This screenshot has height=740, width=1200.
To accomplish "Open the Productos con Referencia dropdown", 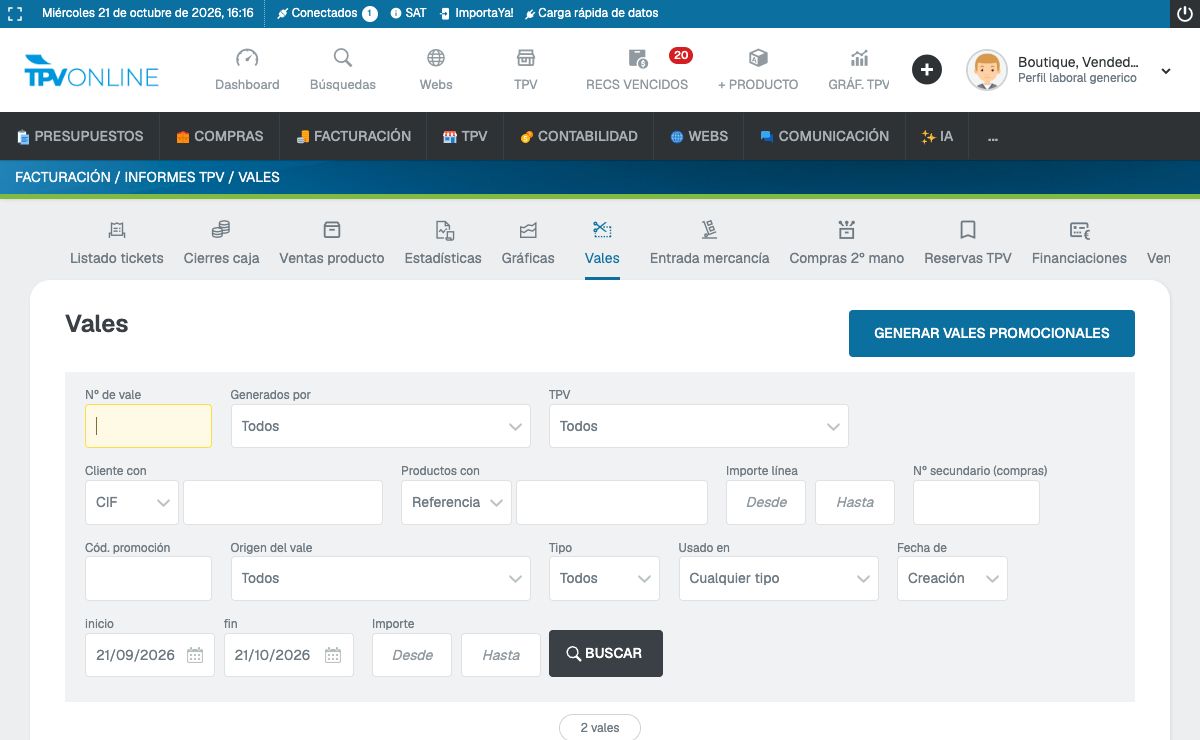I will (x=456, y=502).
